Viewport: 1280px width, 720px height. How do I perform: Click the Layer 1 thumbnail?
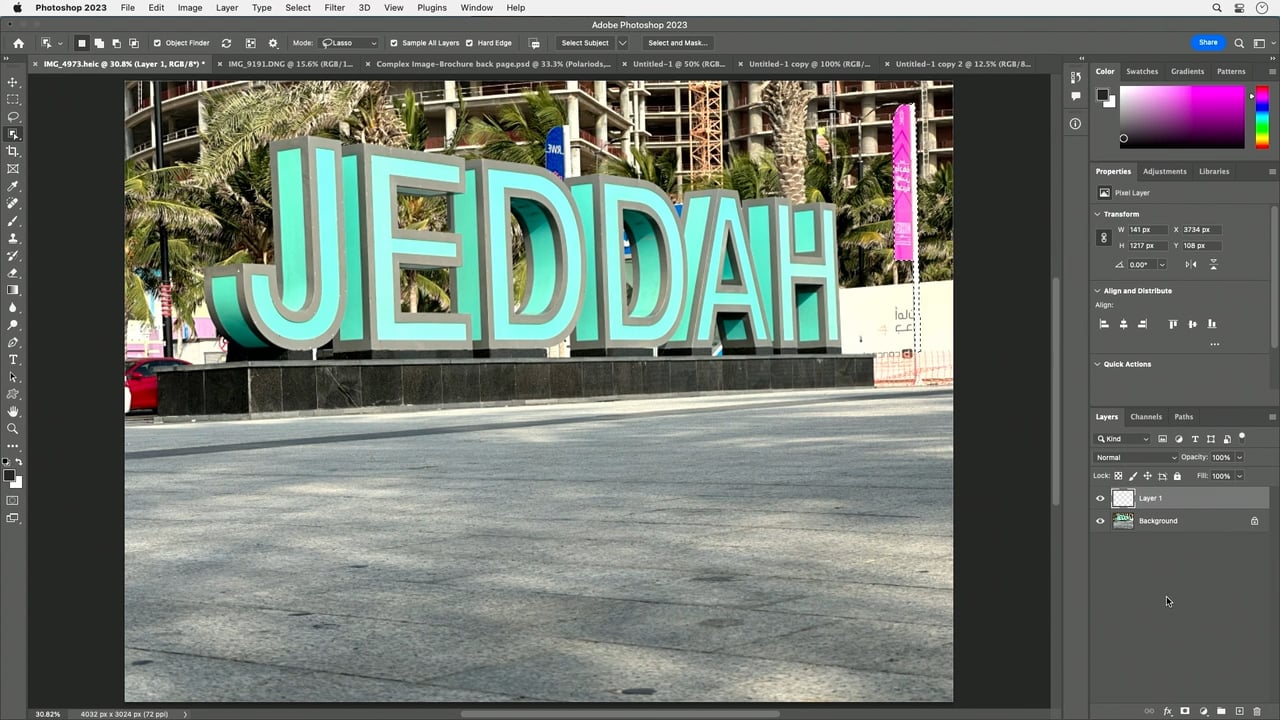[x=1123, y=498]
